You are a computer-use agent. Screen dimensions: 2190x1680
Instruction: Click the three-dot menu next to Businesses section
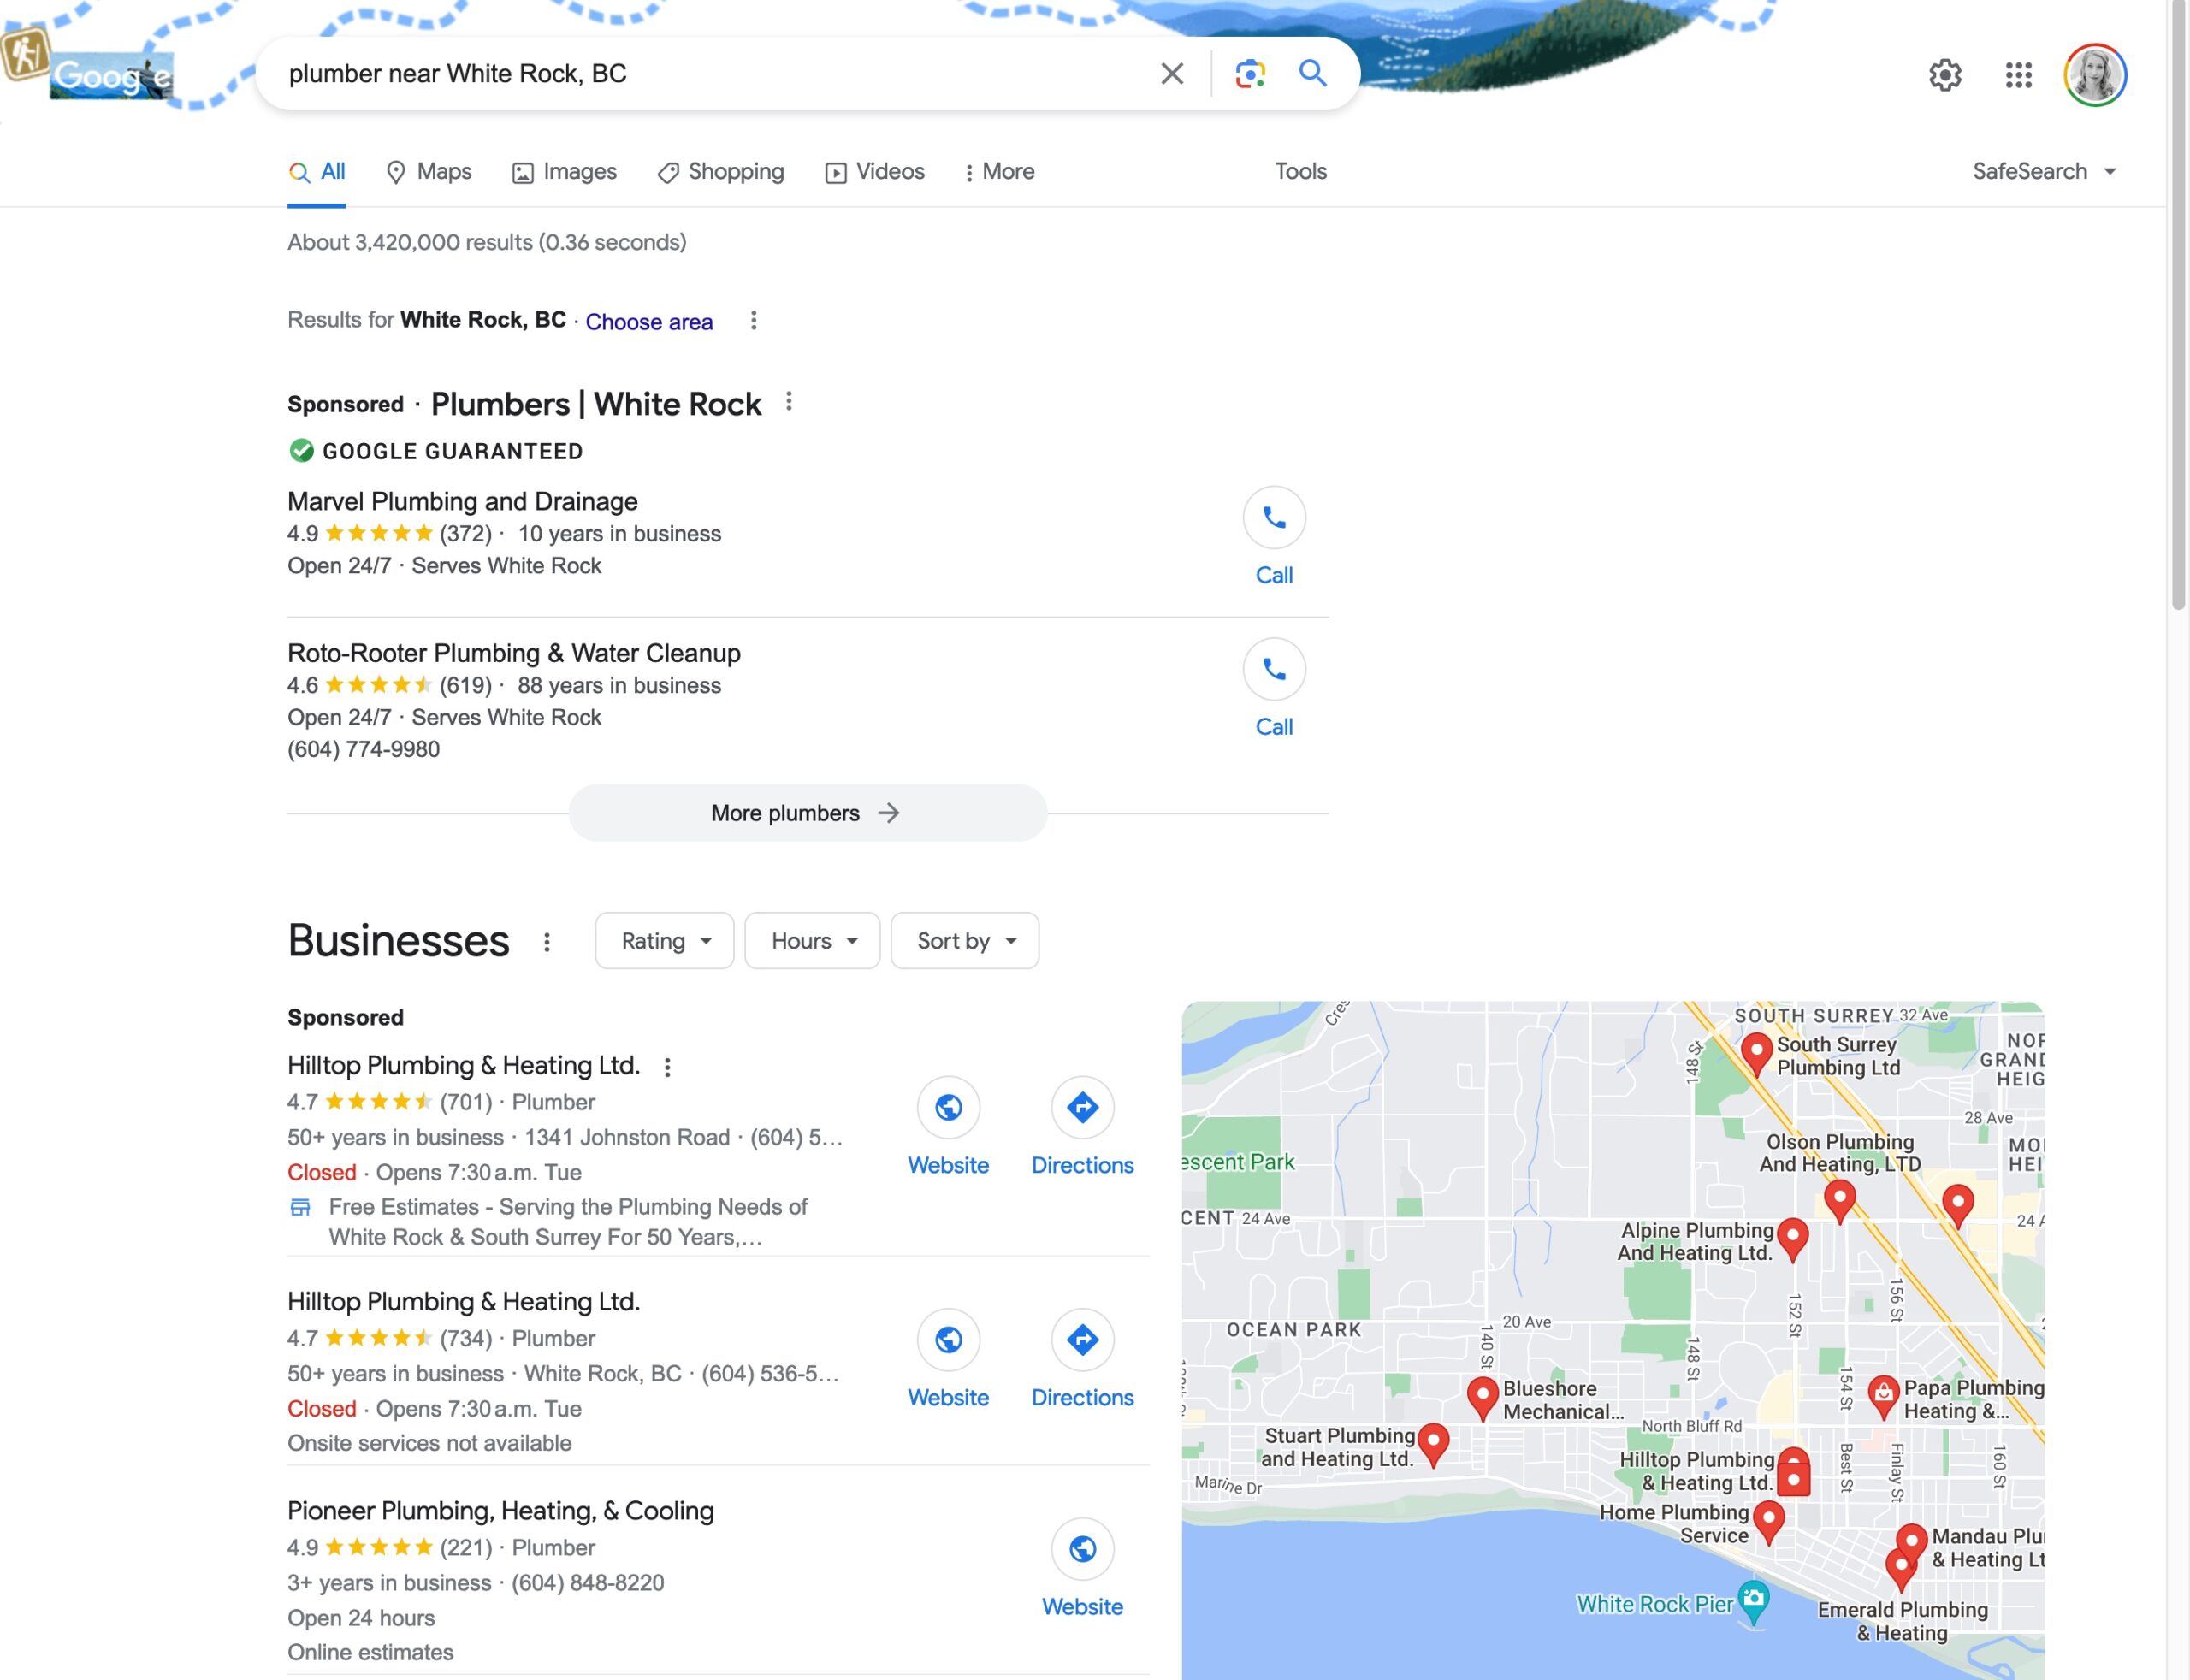[551, 941]
